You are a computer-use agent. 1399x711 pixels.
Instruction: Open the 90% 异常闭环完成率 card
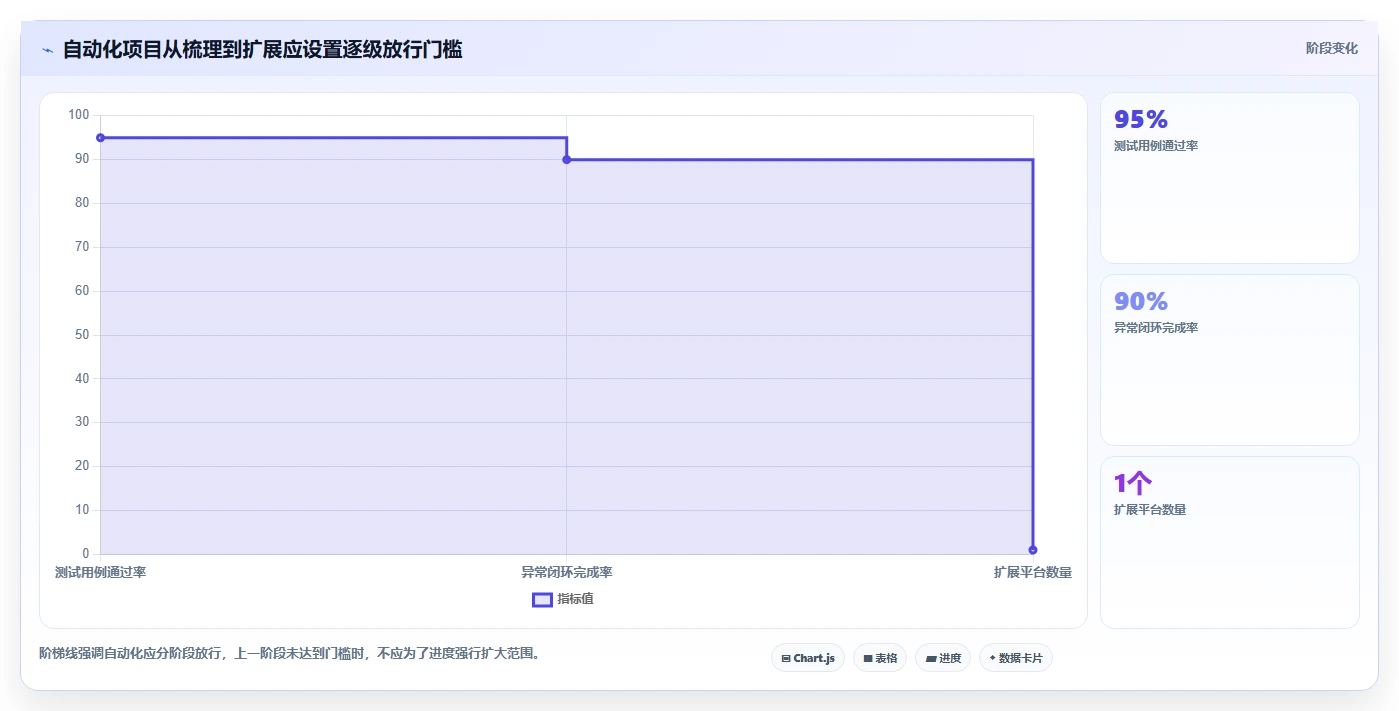click(x=1230, y=360)
